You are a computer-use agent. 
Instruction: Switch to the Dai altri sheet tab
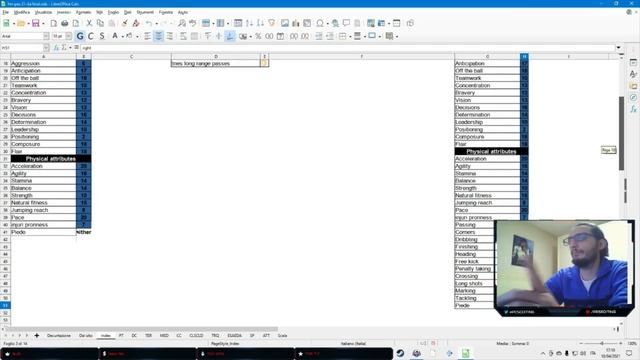(x=86, y=336)
